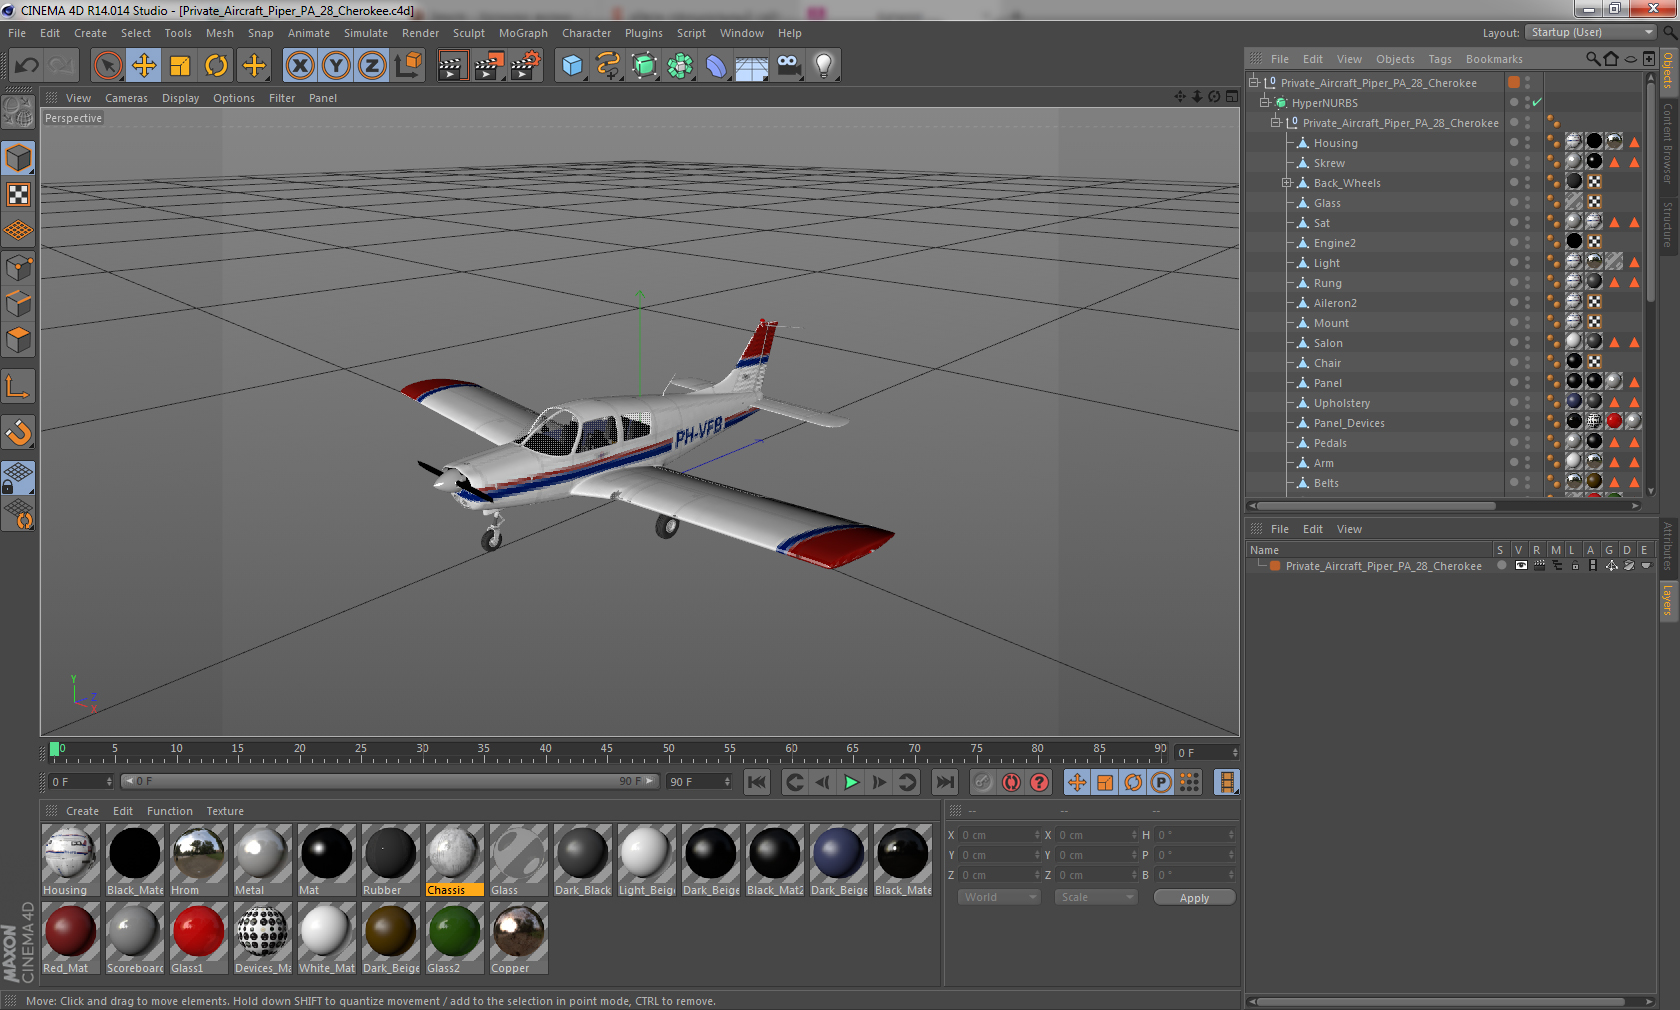Select the Polygons mode icon

tap(19, 340)
